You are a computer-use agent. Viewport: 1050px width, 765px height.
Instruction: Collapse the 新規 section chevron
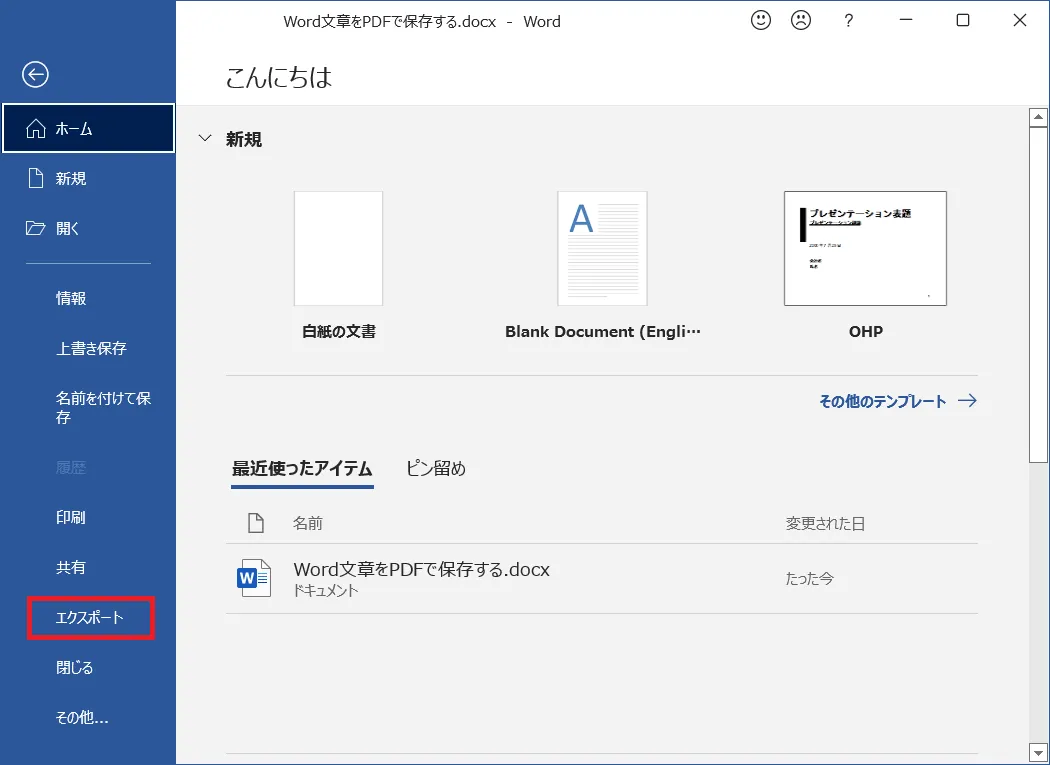point(205,139)
